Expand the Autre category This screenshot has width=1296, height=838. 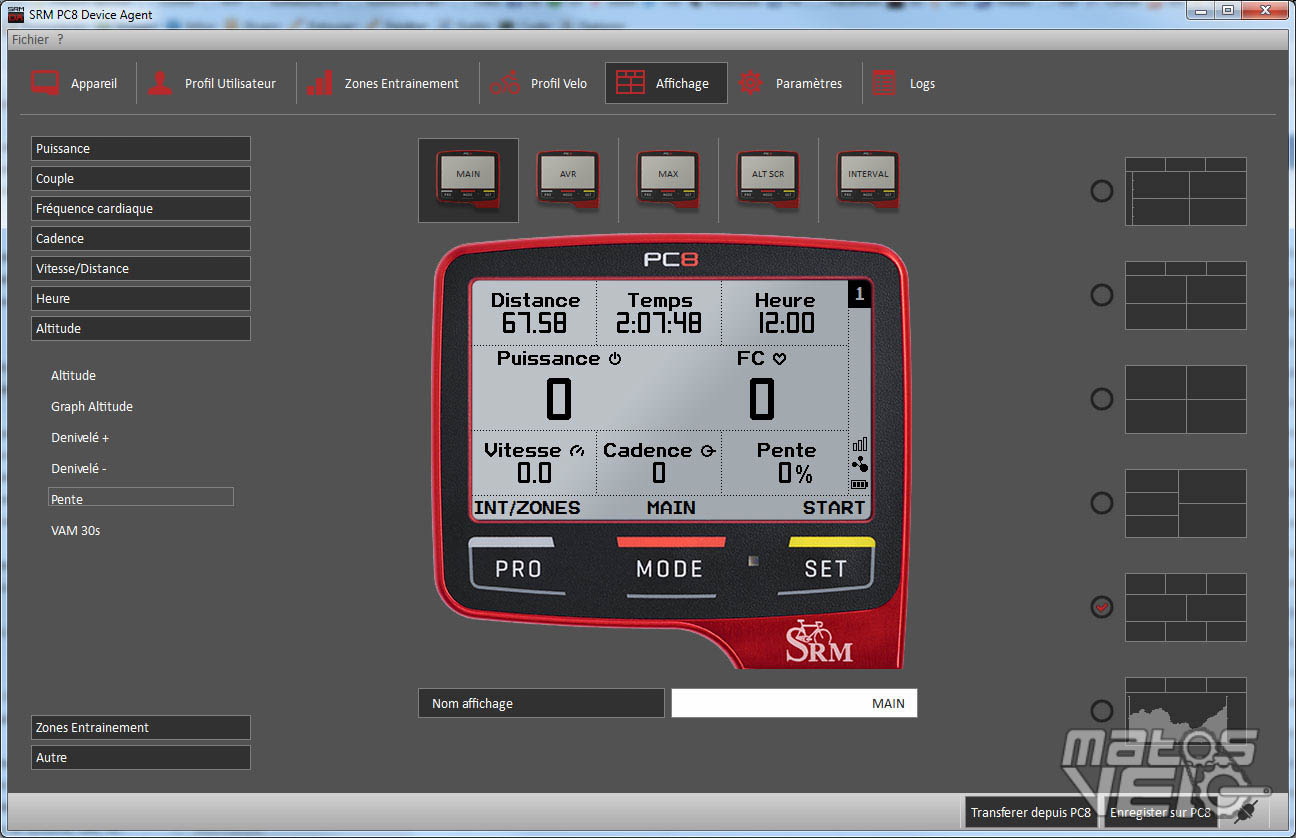(x=141, y=757)
